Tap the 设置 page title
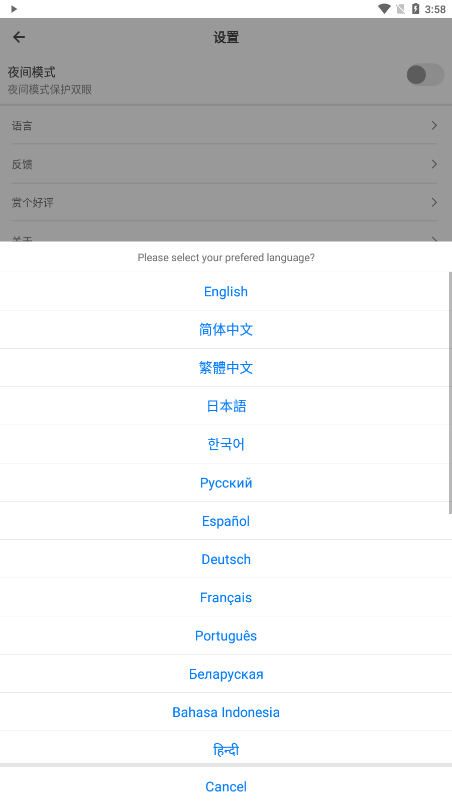The height and width of the screenshot is (805, 452). click(x=226, y=37)
